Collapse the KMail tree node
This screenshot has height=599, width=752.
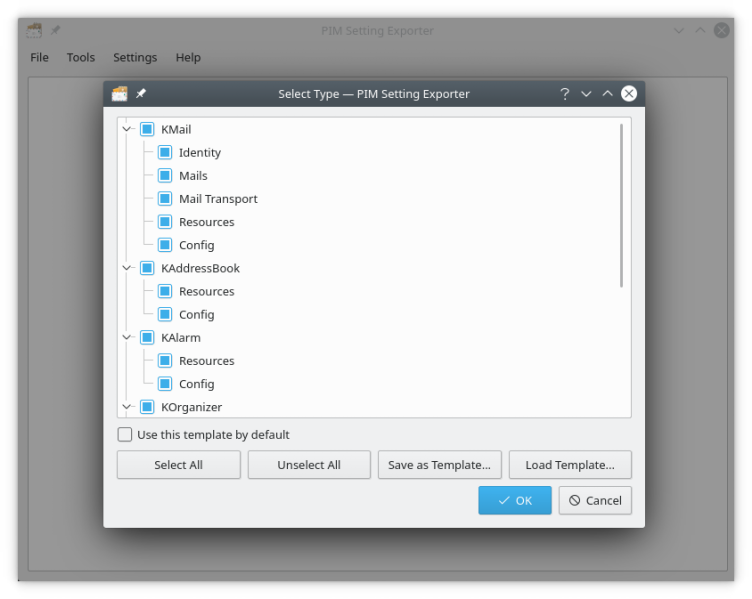127,130
